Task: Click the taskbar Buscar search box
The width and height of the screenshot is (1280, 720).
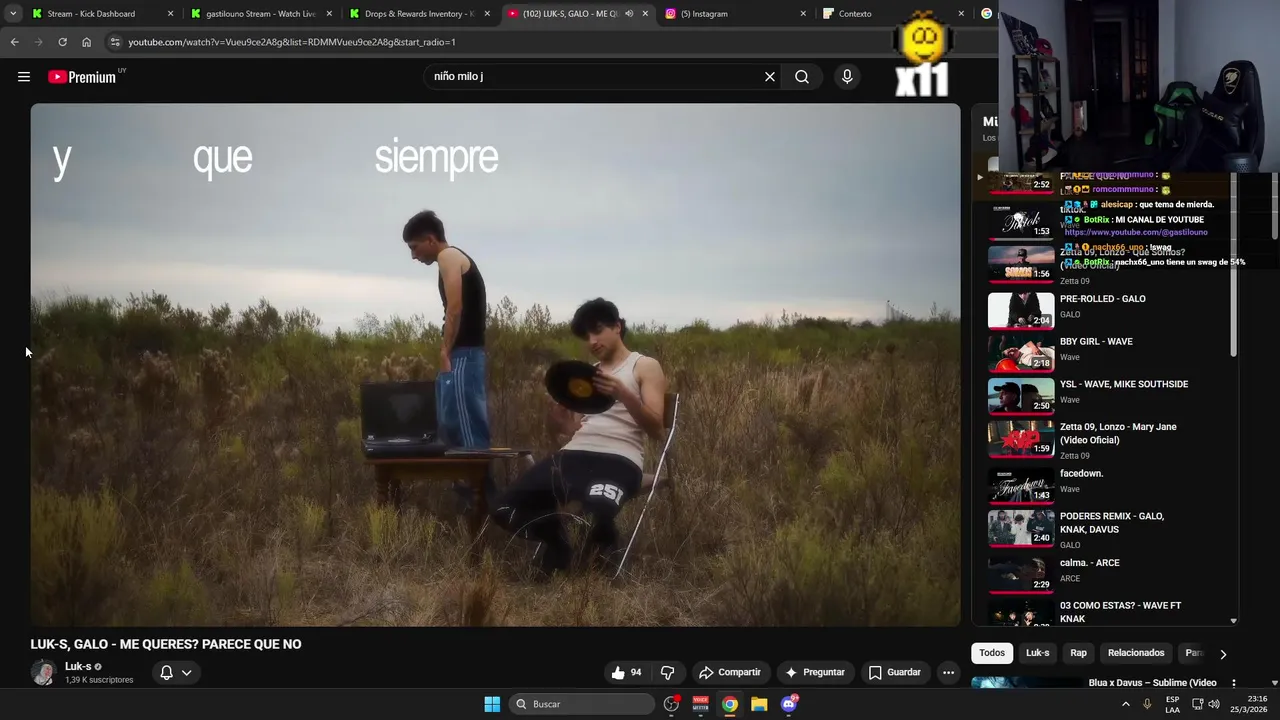Action: click(582, 704)
